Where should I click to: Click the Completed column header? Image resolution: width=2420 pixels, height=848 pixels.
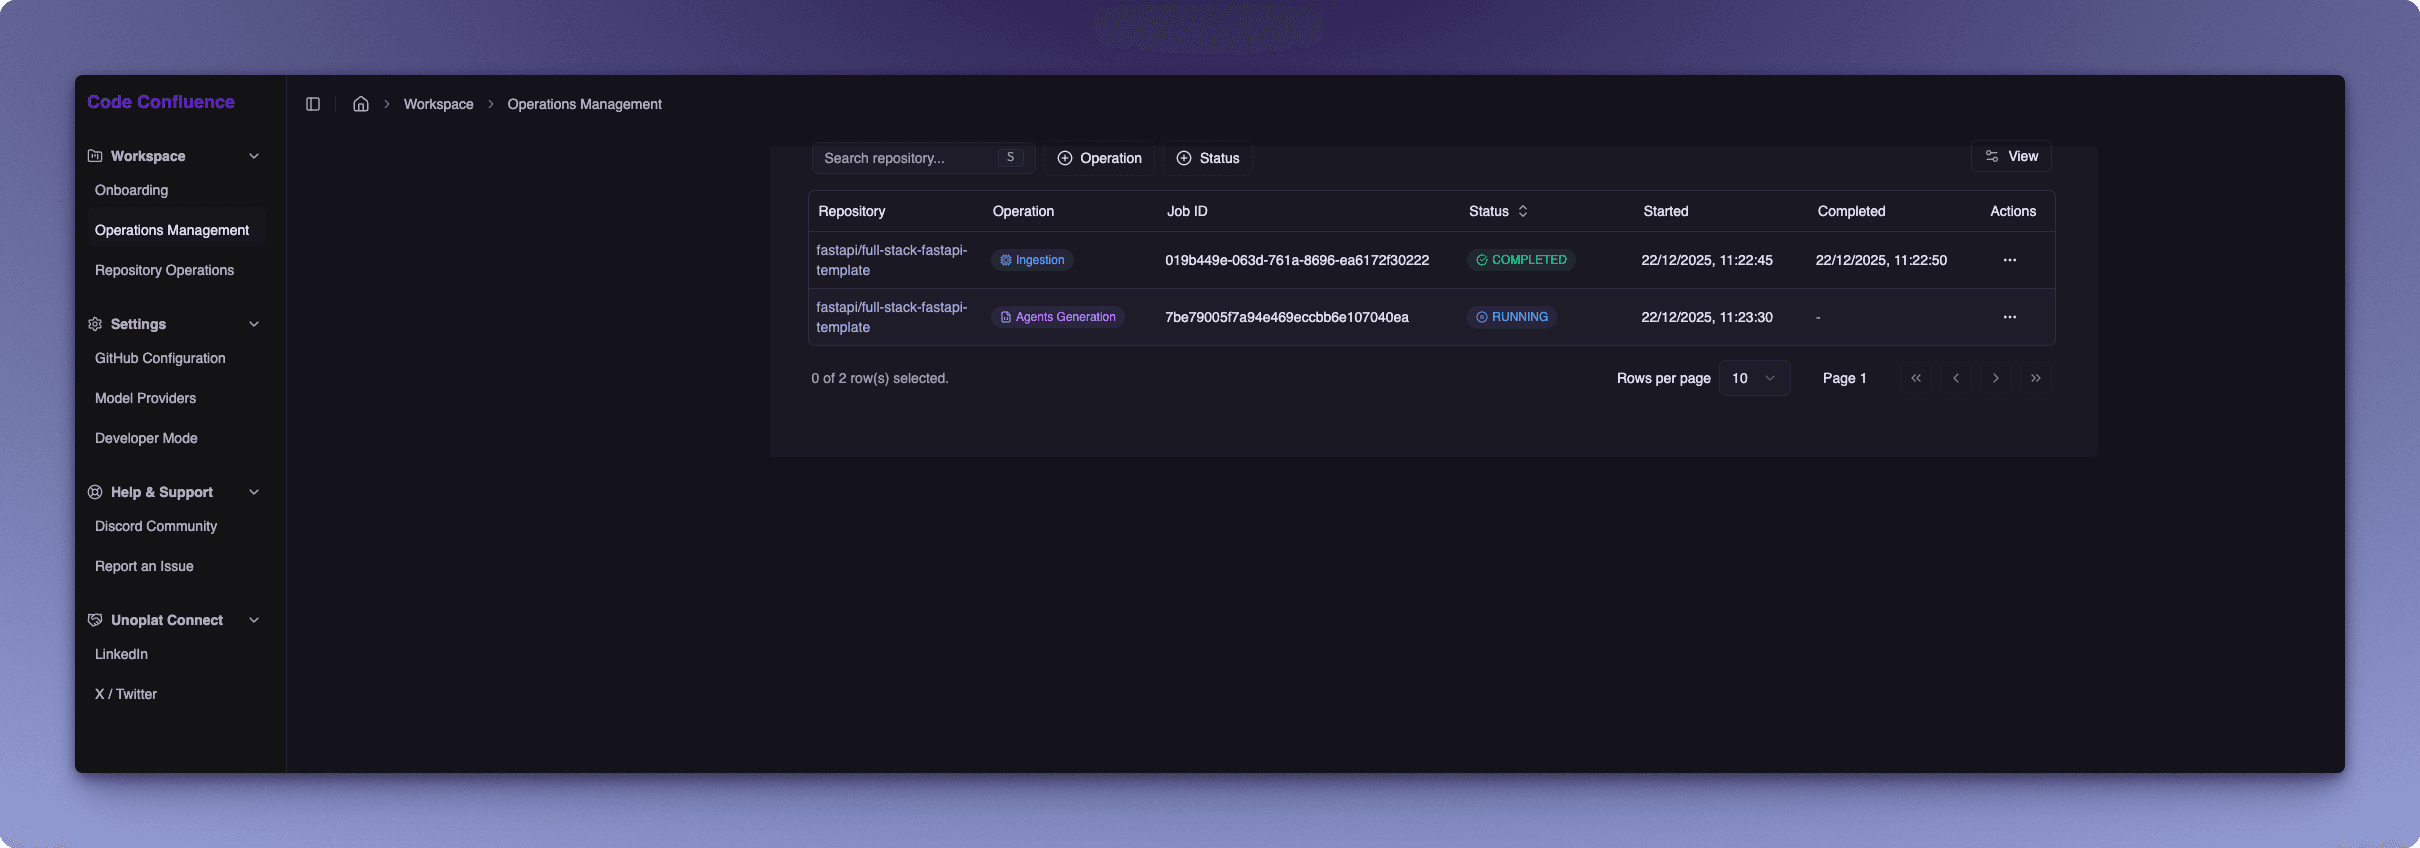pos(1851,211)
